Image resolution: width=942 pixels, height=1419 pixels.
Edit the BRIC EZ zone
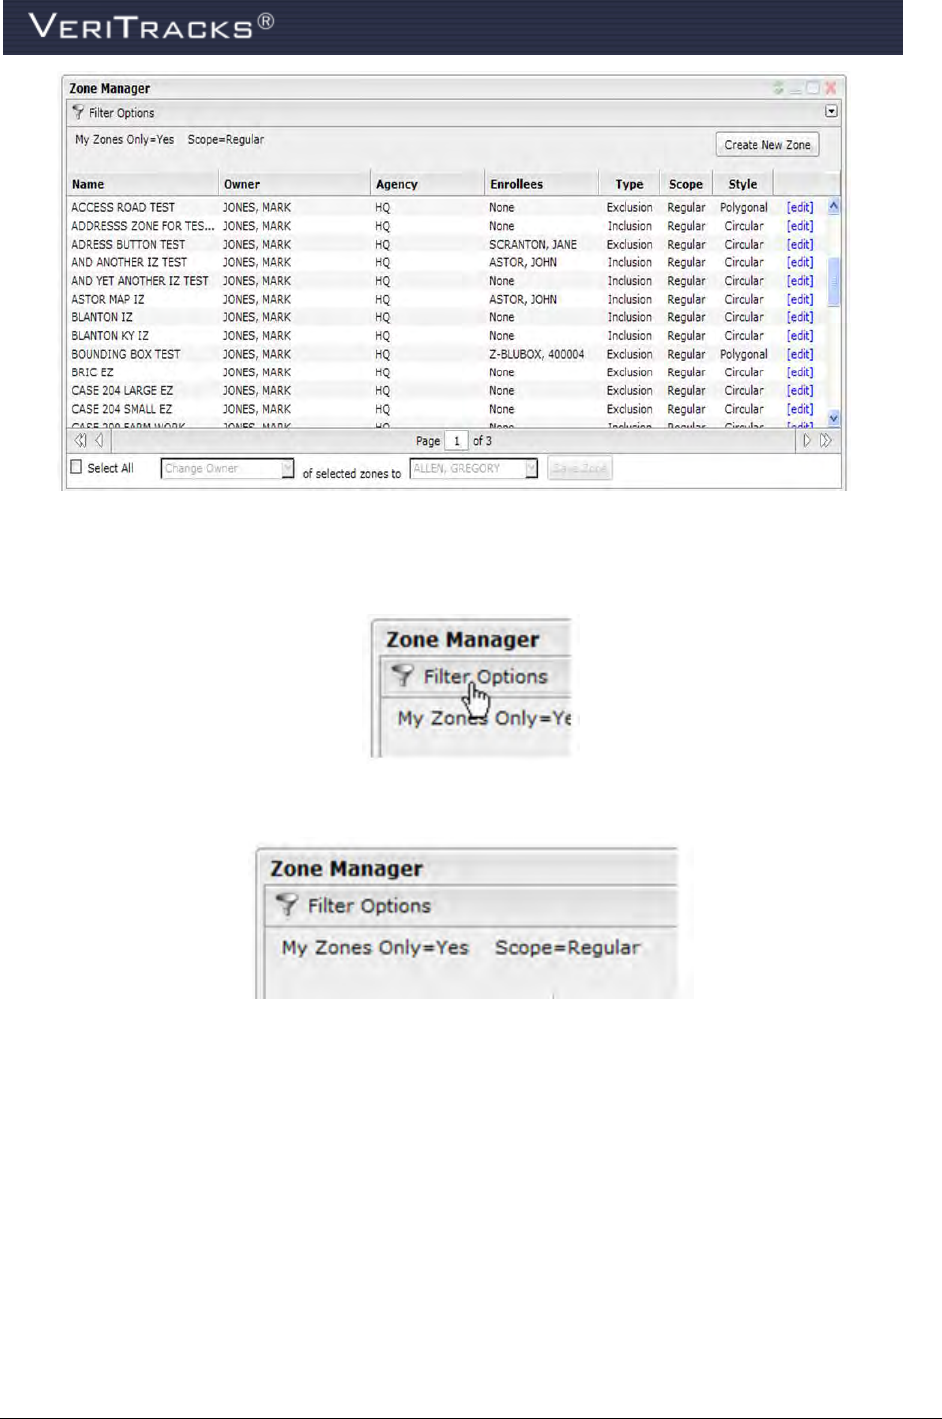800,372
